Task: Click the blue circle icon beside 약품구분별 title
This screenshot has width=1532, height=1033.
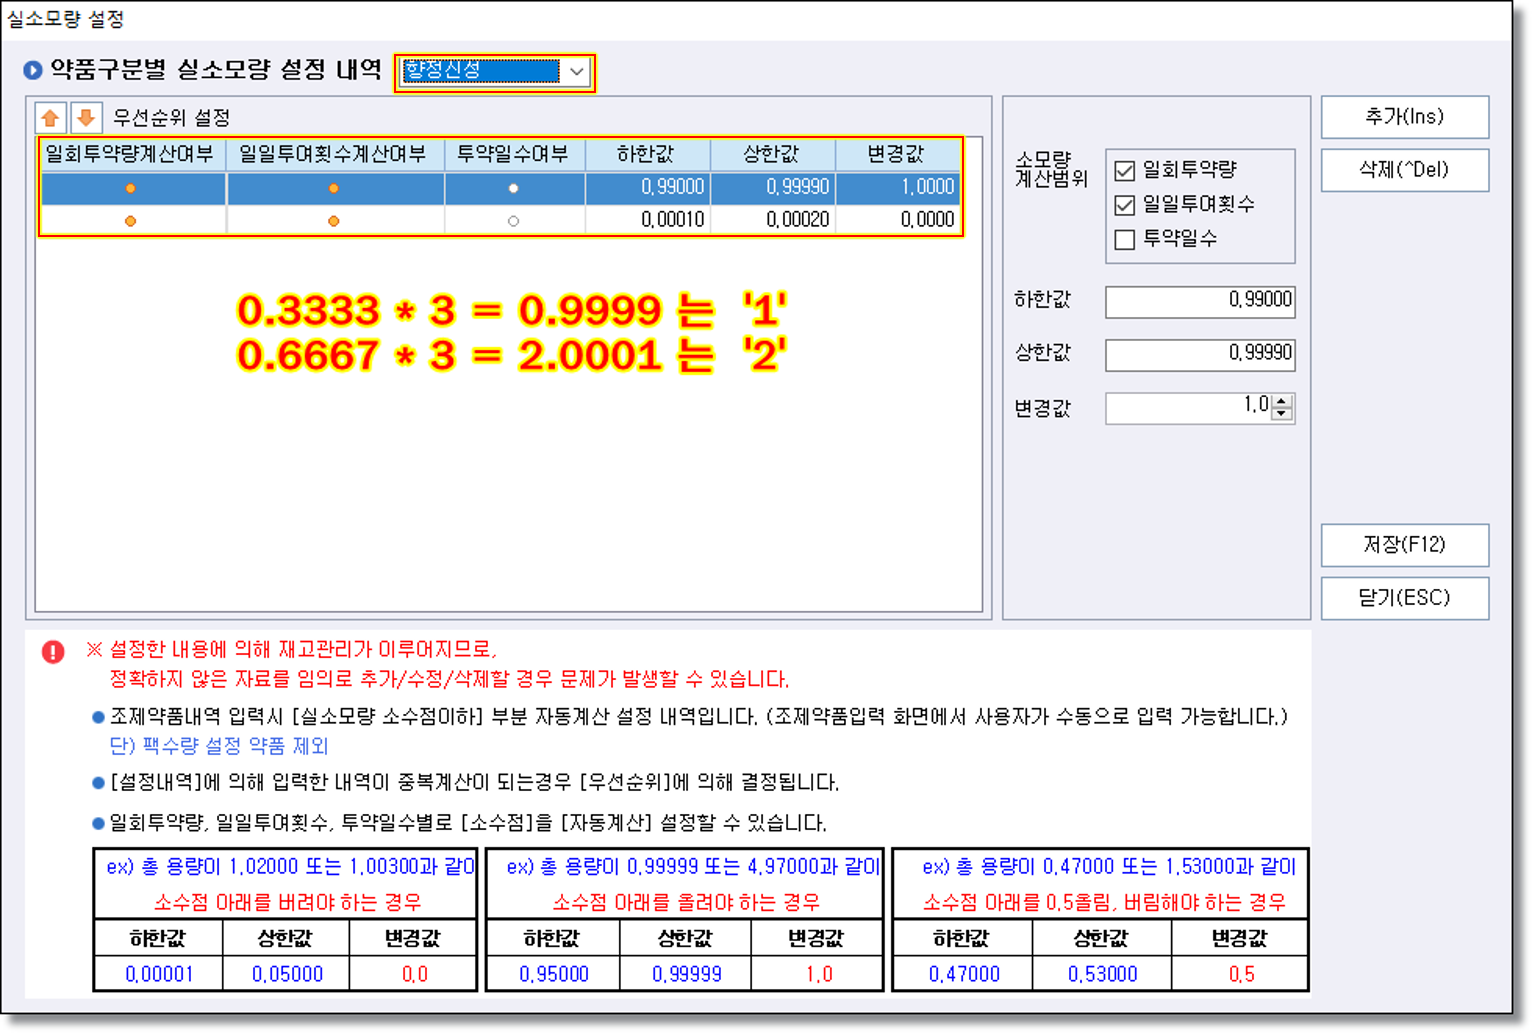Action: [33, 70]
